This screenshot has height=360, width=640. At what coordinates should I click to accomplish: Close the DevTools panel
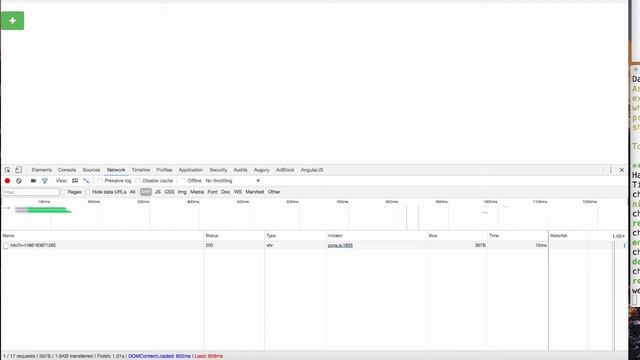pos(622,170)
